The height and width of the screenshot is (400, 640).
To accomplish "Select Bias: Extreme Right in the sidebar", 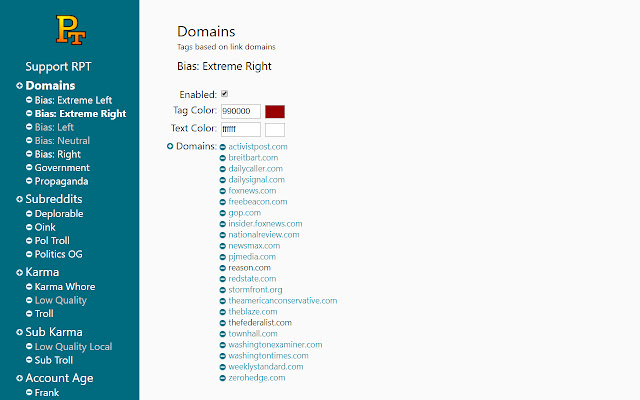I will pos(80,113).
